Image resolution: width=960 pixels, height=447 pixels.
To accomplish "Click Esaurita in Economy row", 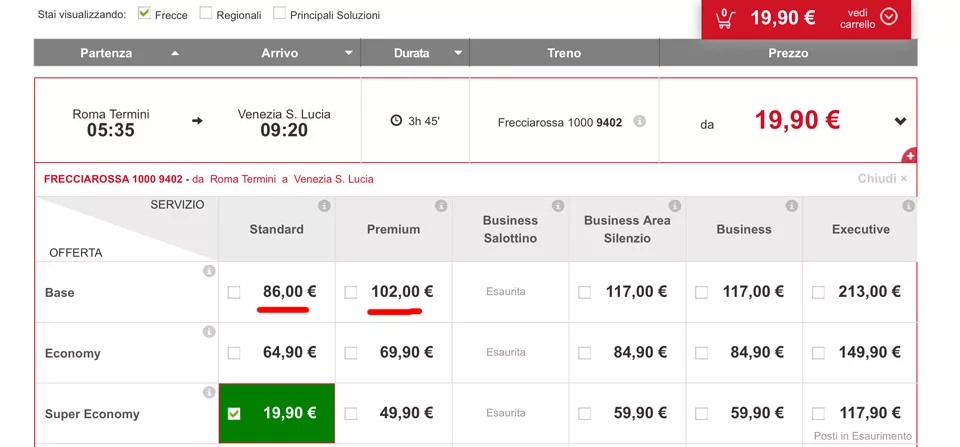I will pyautogui.click(x=506, y=353).
